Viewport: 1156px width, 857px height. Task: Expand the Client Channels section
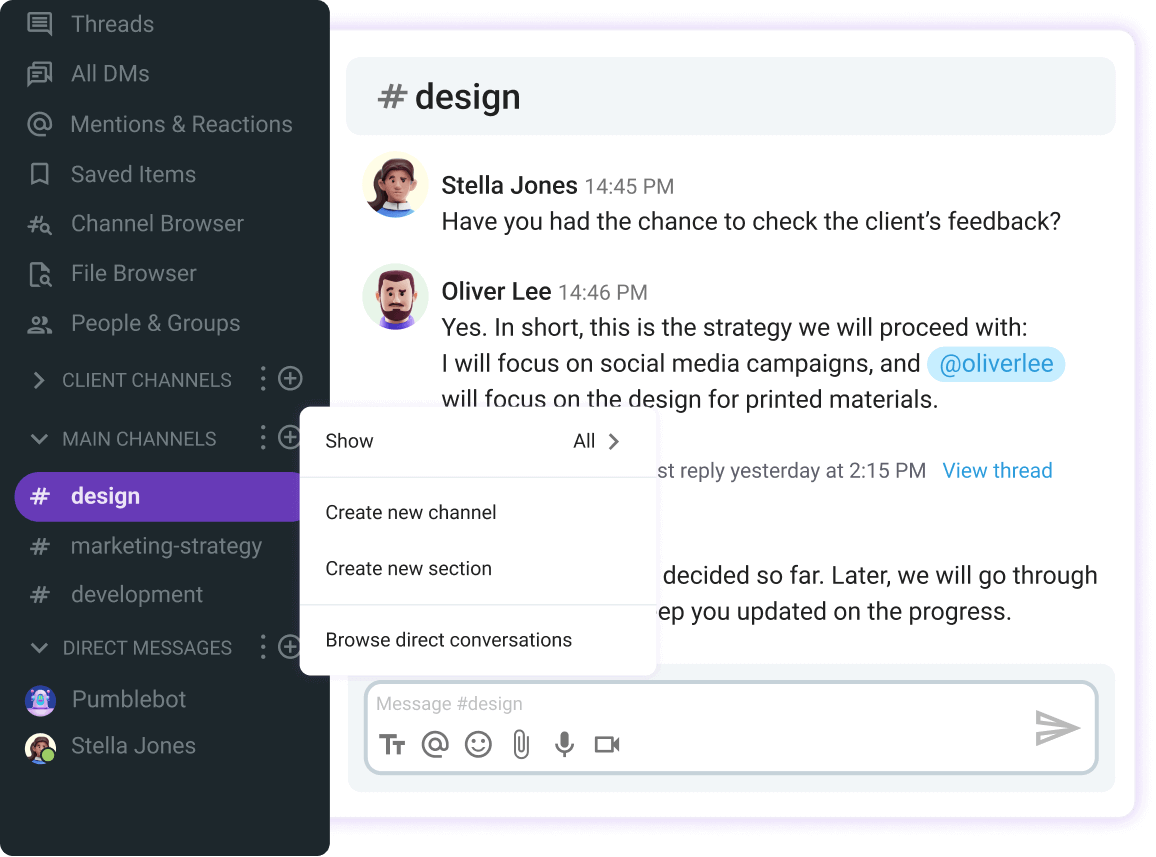coord(39,380)
